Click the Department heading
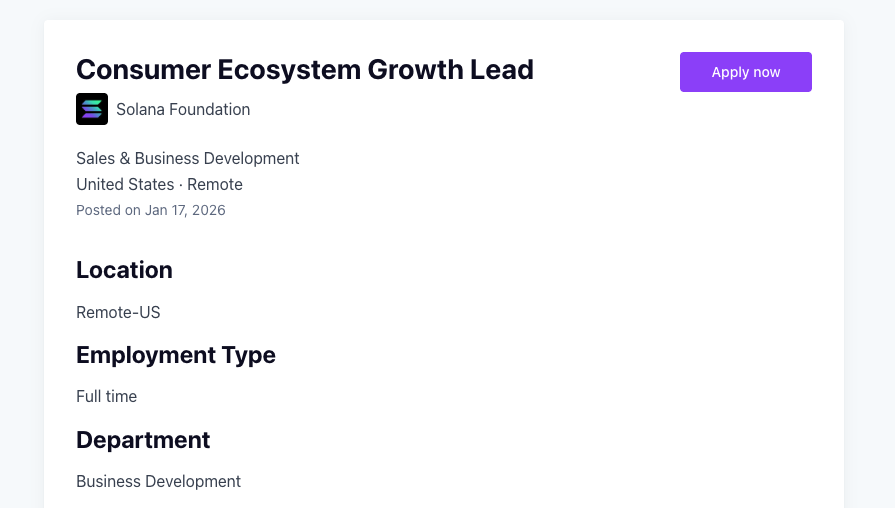This screenshot has width=895, height=508. pos(143,440)
